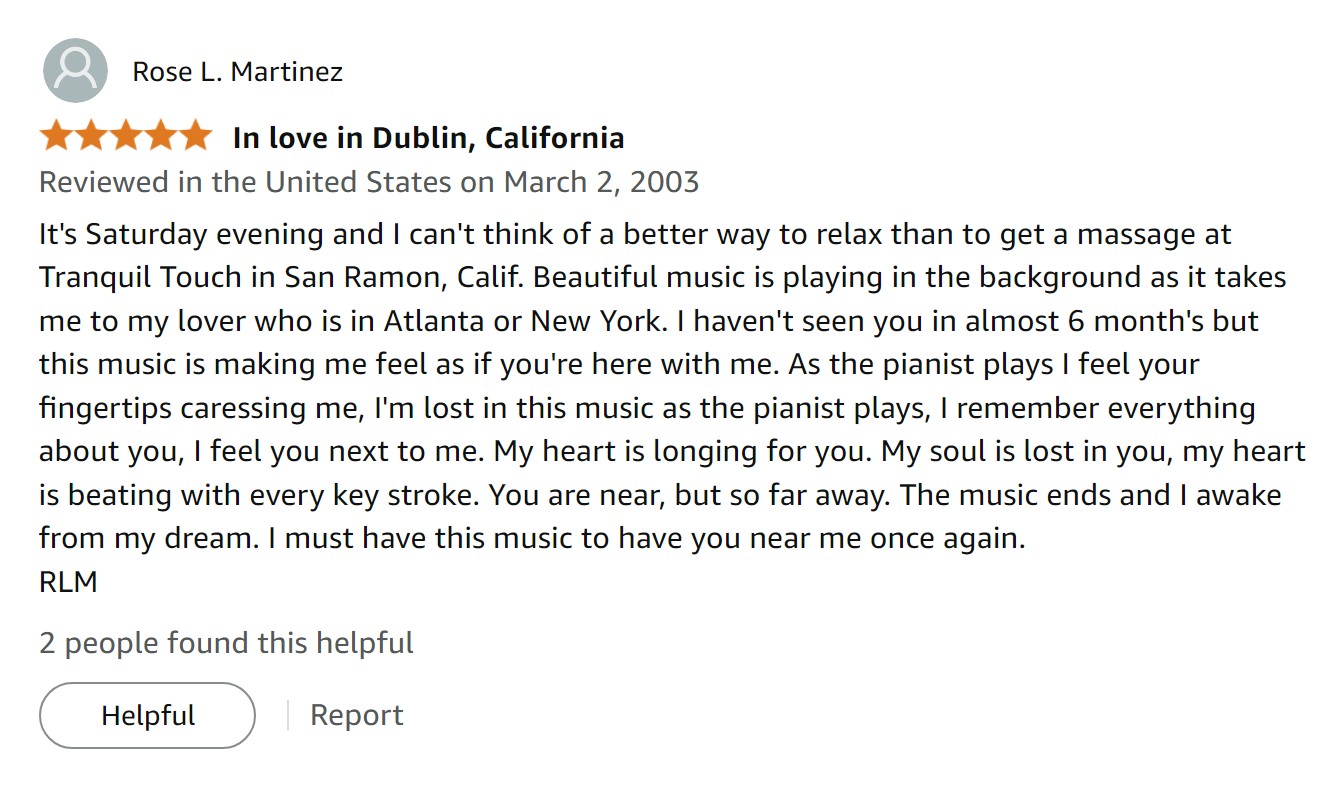
Task: Click the middle star of the rating
Action: click(124, 134)
